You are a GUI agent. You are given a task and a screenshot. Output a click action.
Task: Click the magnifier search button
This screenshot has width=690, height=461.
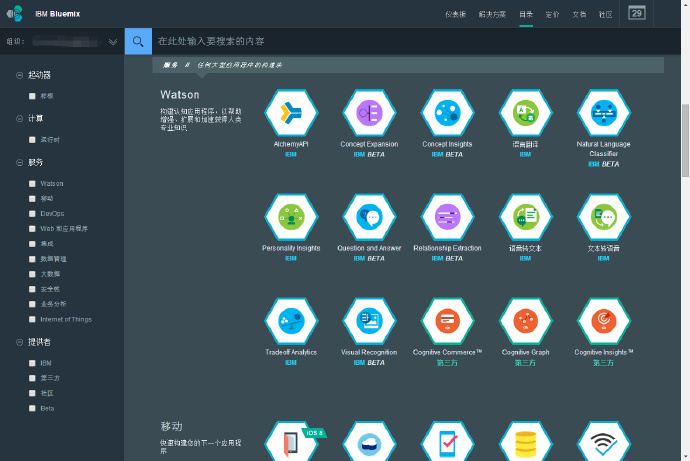(138, 41)
